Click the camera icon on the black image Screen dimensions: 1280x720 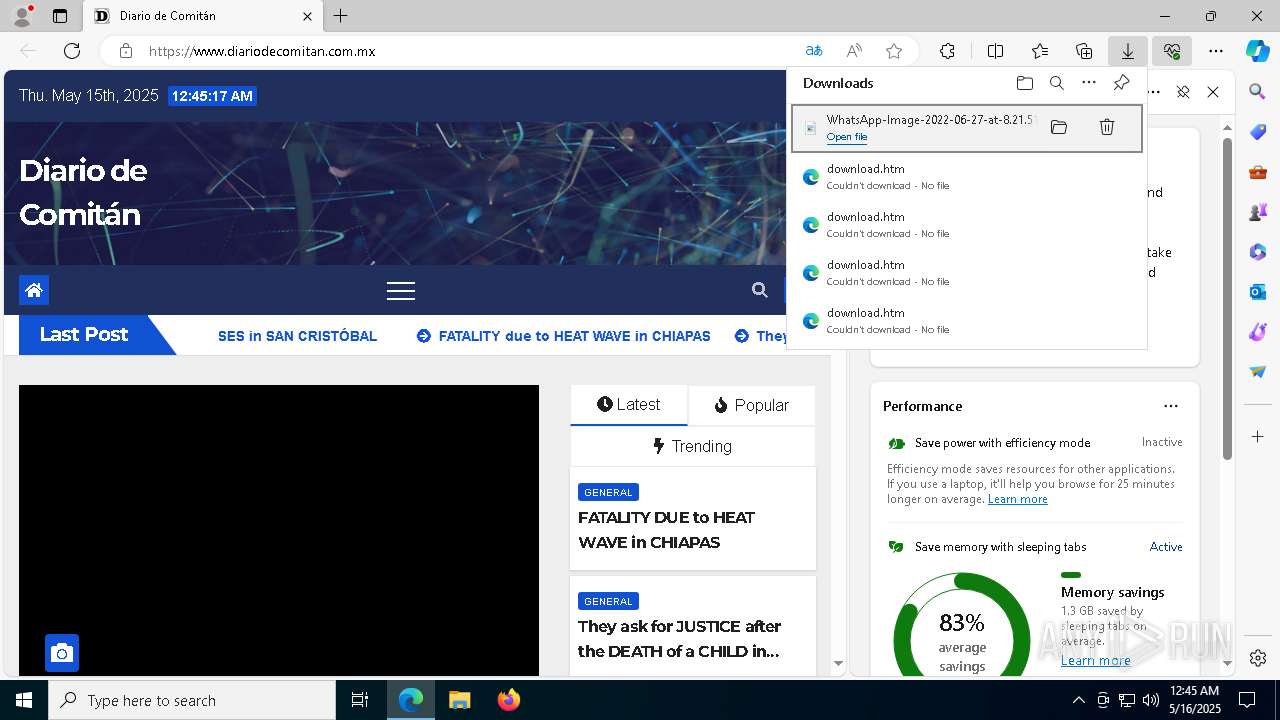[62, 653]
